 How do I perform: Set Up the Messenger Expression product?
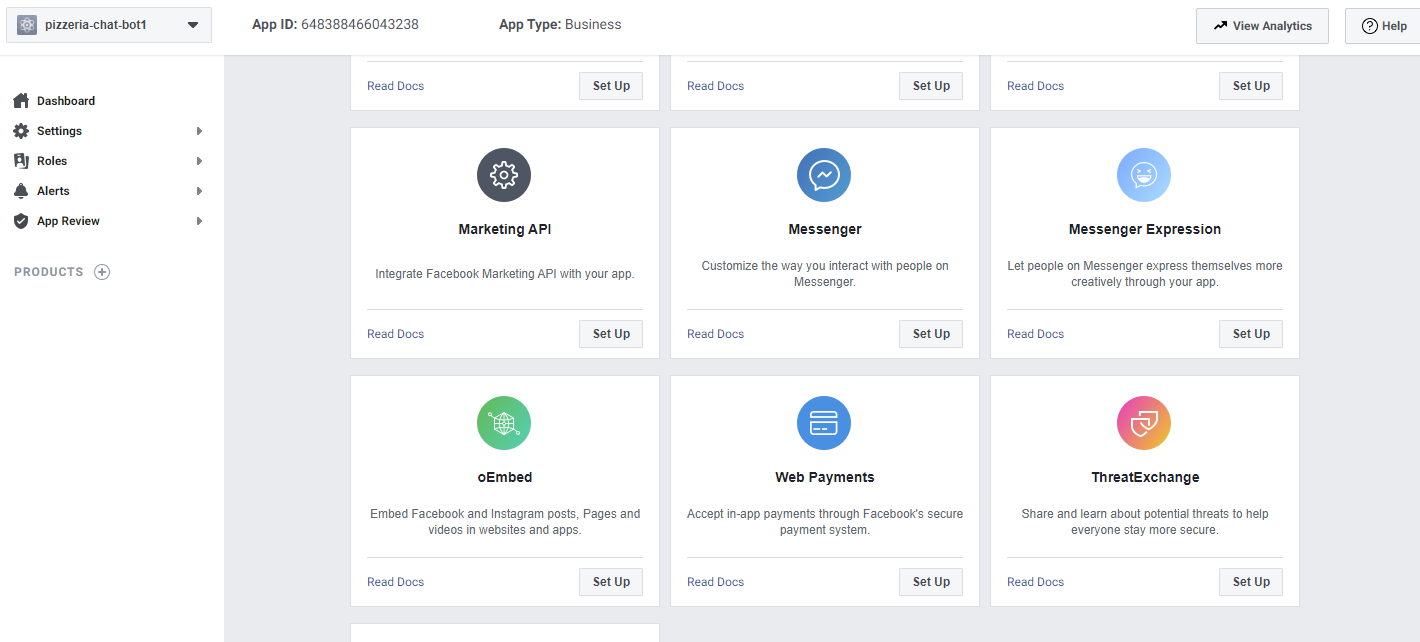coord(1251,334)
